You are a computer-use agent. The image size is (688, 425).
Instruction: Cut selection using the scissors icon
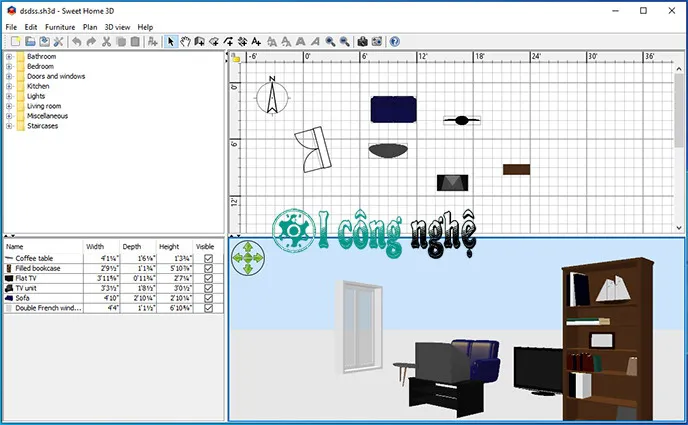(106, 42)
